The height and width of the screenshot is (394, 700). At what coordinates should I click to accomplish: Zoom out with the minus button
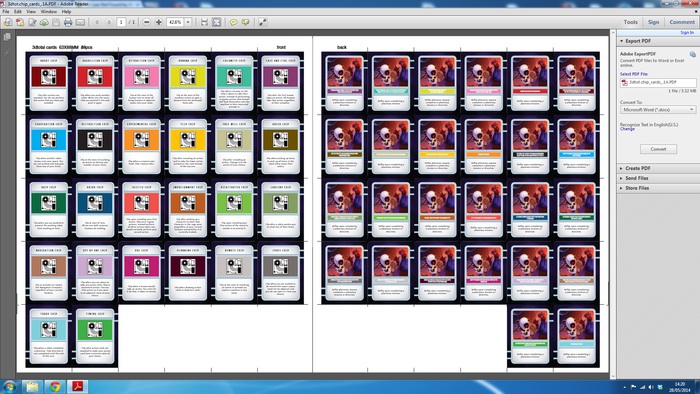coord(146,22)
